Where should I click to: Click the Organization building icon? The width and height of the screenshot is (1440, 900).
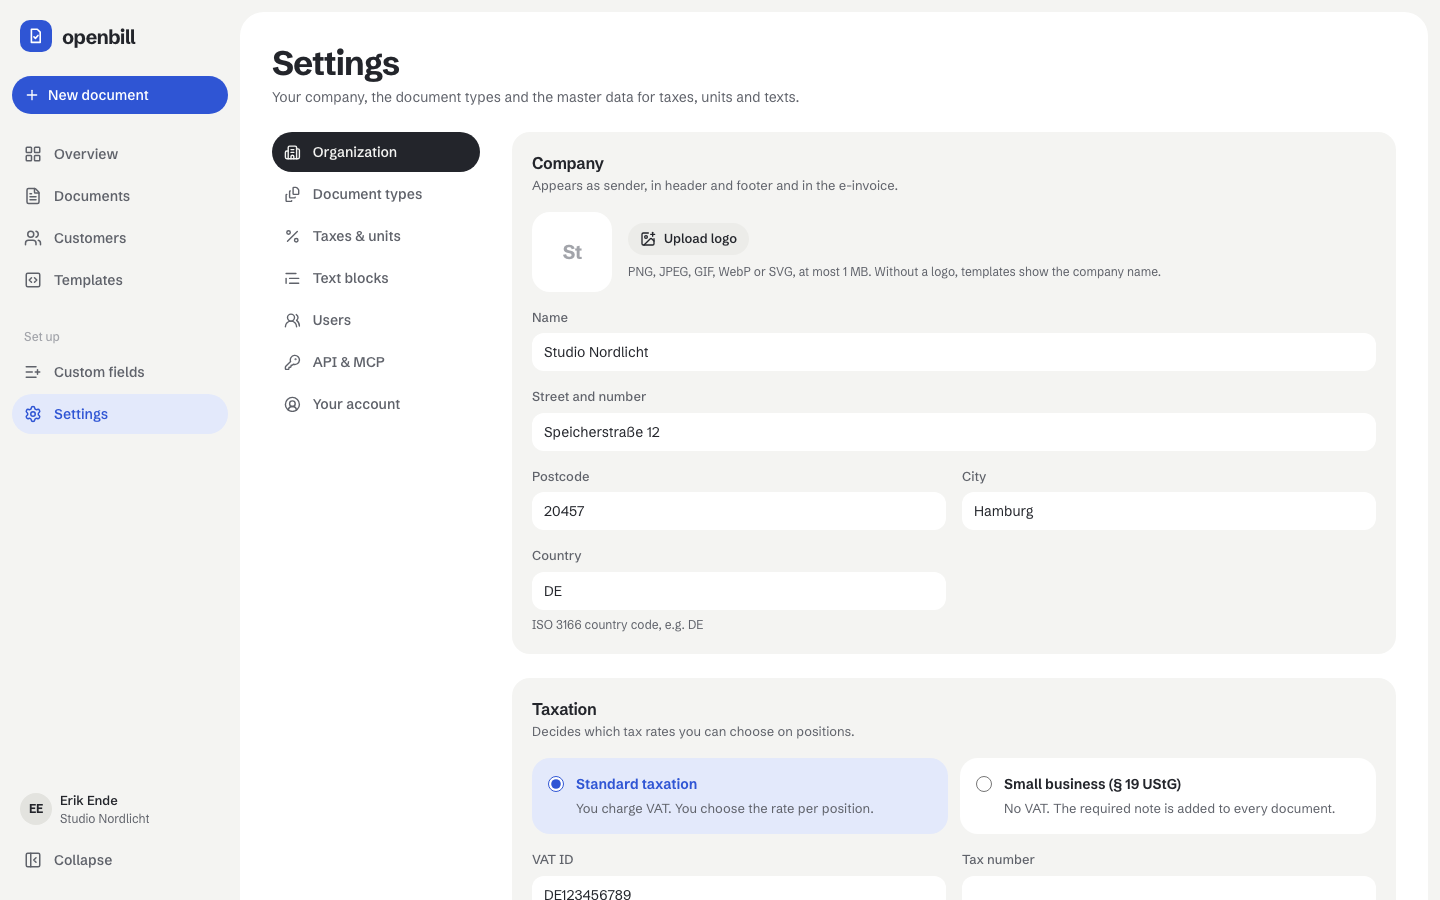click(292, 152)
